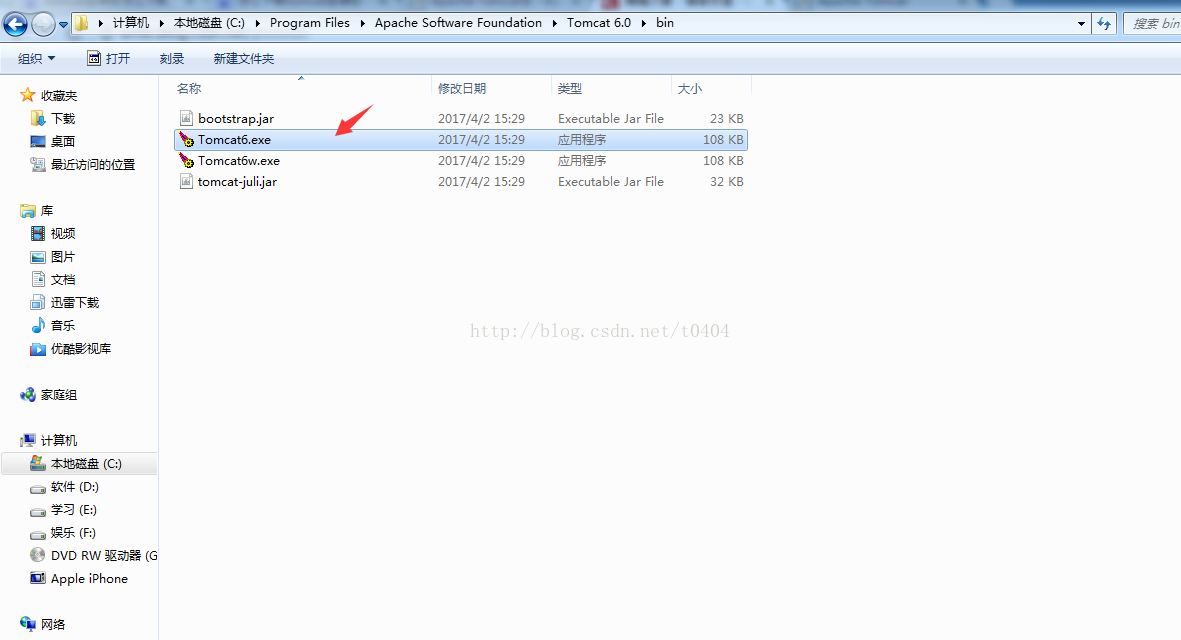The height and width of the screenshot is (640, 1181).
Task: Click 刻录 in the toolbar
Action: click(172, 59)
